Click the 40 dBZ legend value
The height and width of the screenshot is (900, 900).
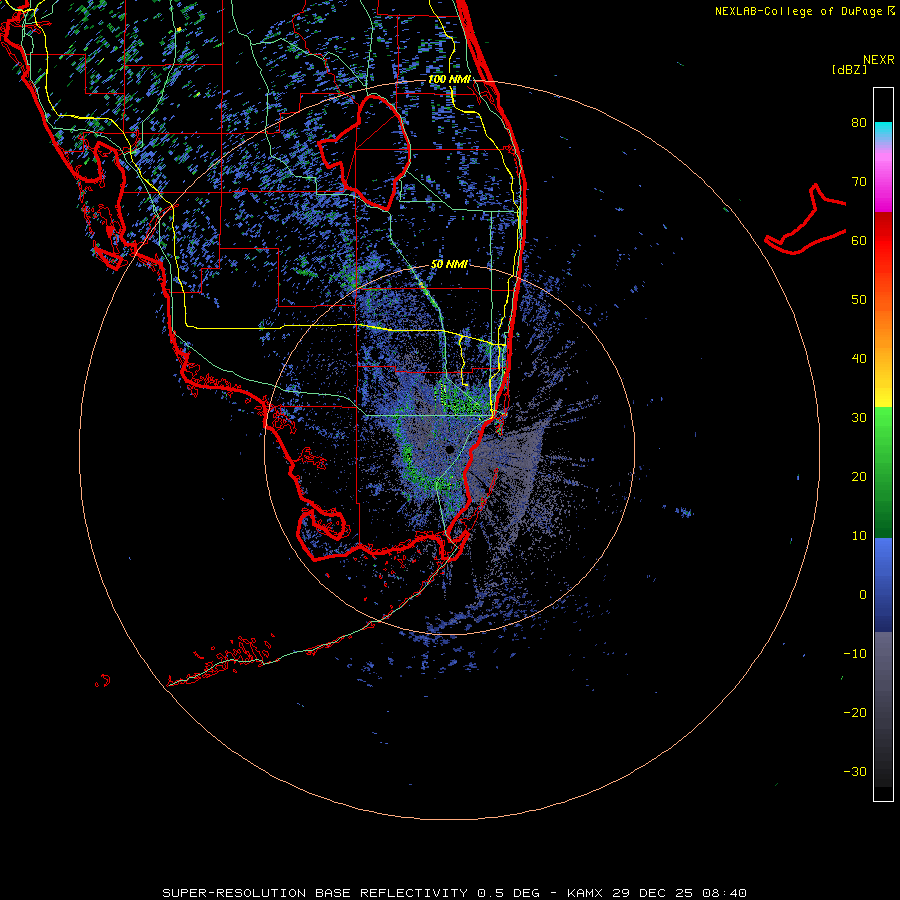[859, 359]
